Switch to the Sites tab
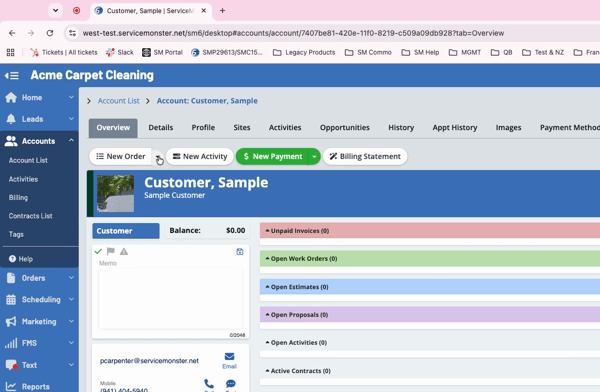This screenshot has height=392, width=600. [x=242, y=127]
